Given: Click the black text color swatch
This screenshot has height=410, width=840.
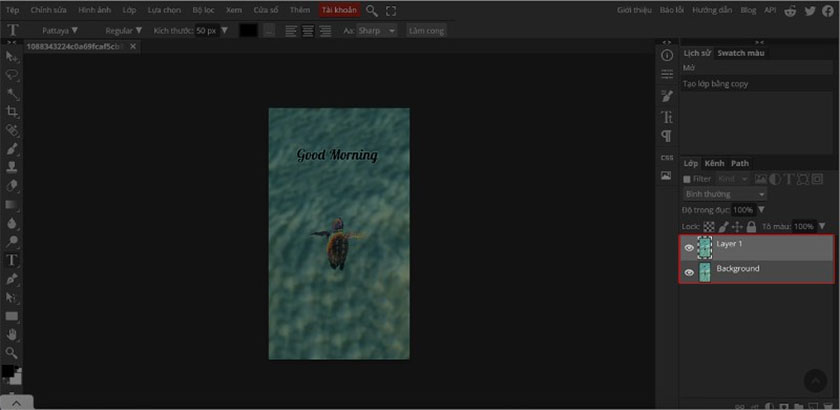Looking at the screenshot, I should tap(248, 30).
